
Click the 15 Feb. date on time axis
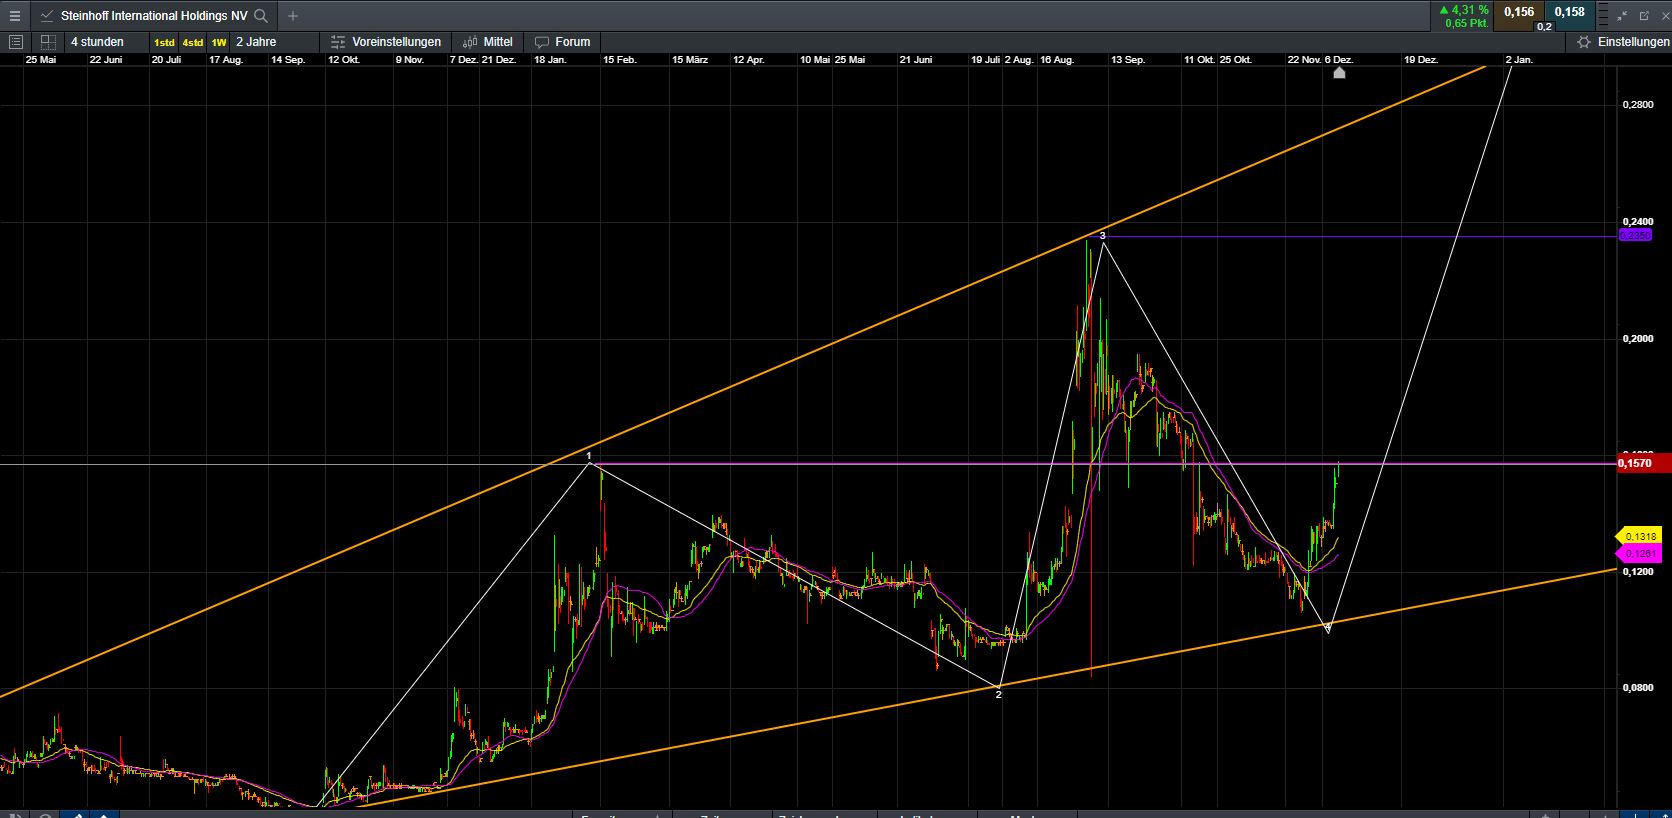tap(619, 60)
